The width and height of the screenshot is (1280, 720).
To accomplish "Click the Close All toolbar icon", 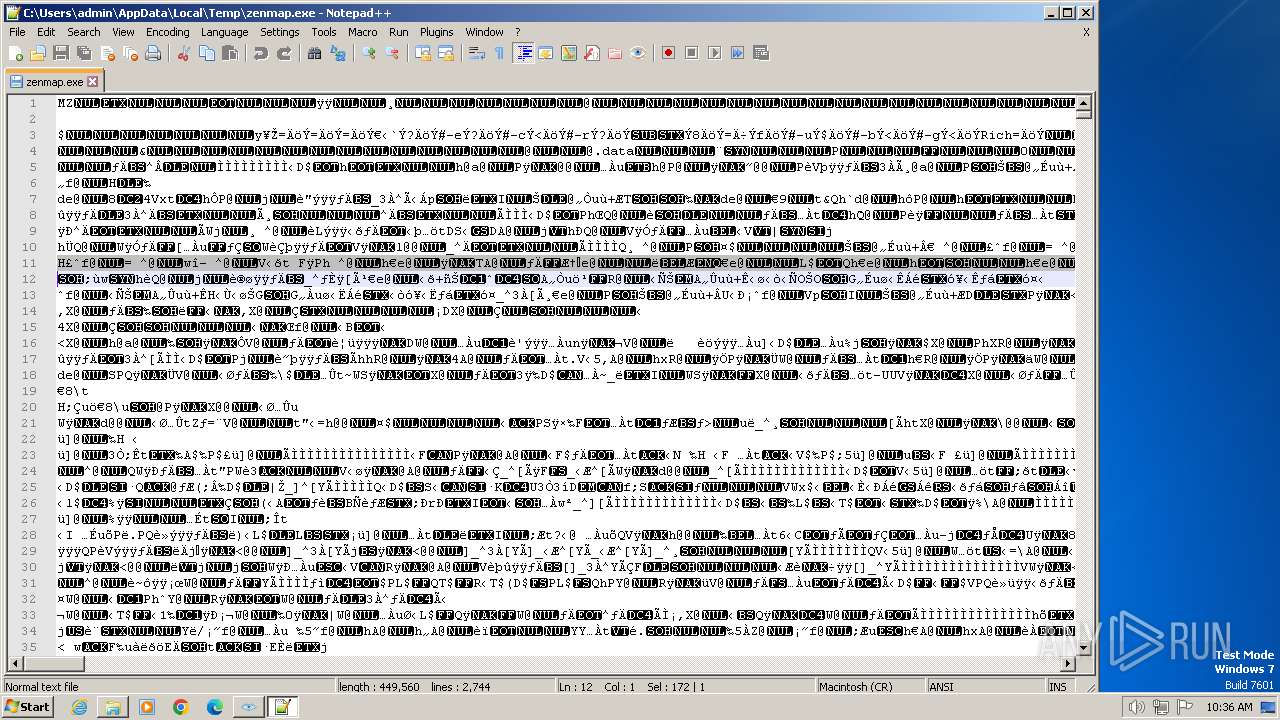I will [130, 53].
